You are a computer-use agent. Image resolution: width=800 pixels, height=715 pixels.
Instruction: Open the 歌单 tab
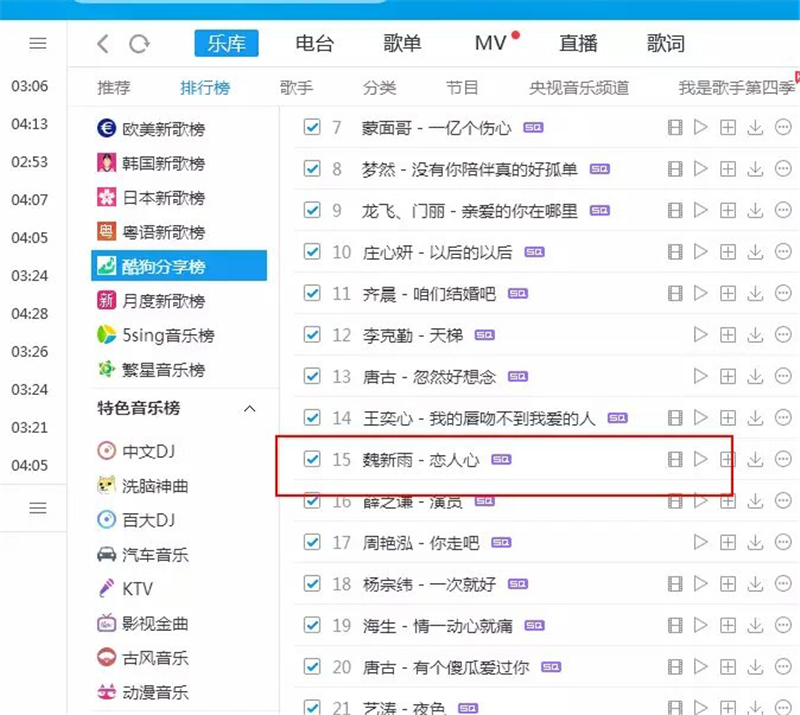tap(402, 43)
